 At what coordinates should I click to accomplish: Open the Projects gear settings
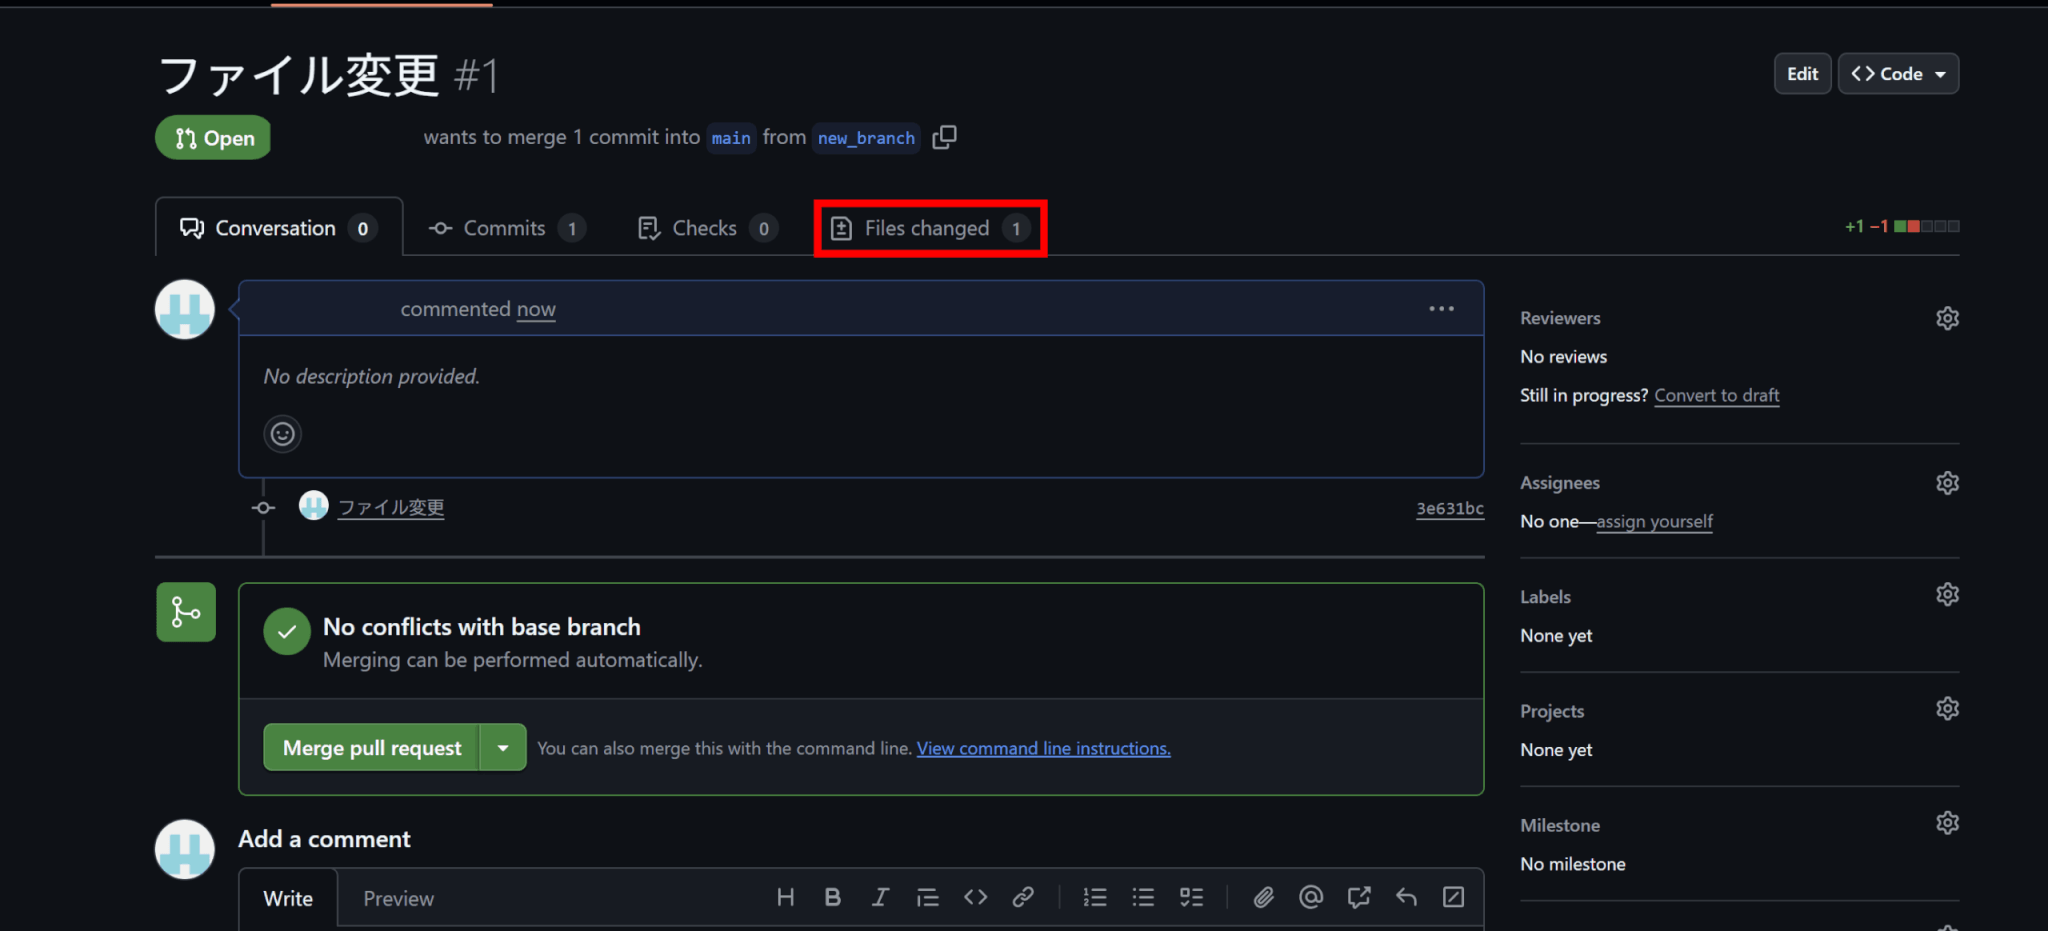[x=1947, y=709]
